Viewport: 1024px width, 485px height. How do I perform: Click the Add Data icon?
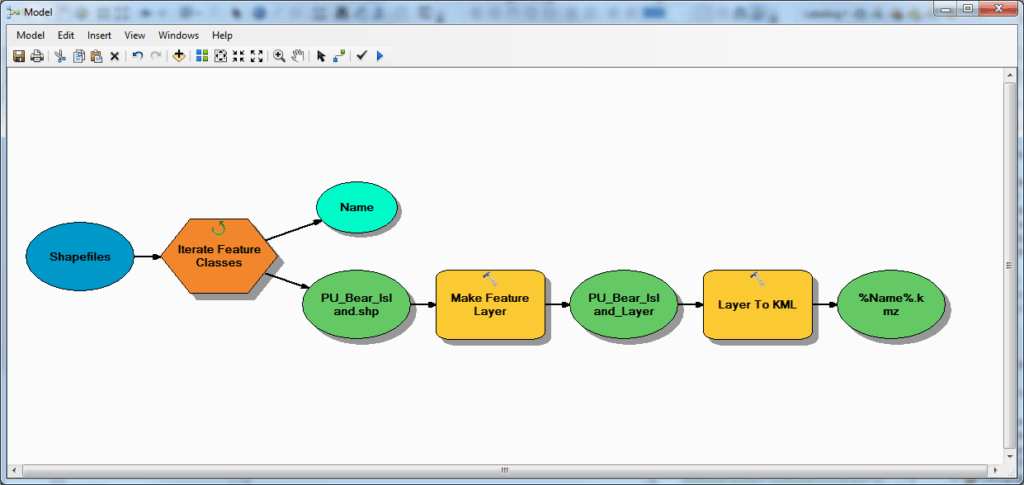179,56
